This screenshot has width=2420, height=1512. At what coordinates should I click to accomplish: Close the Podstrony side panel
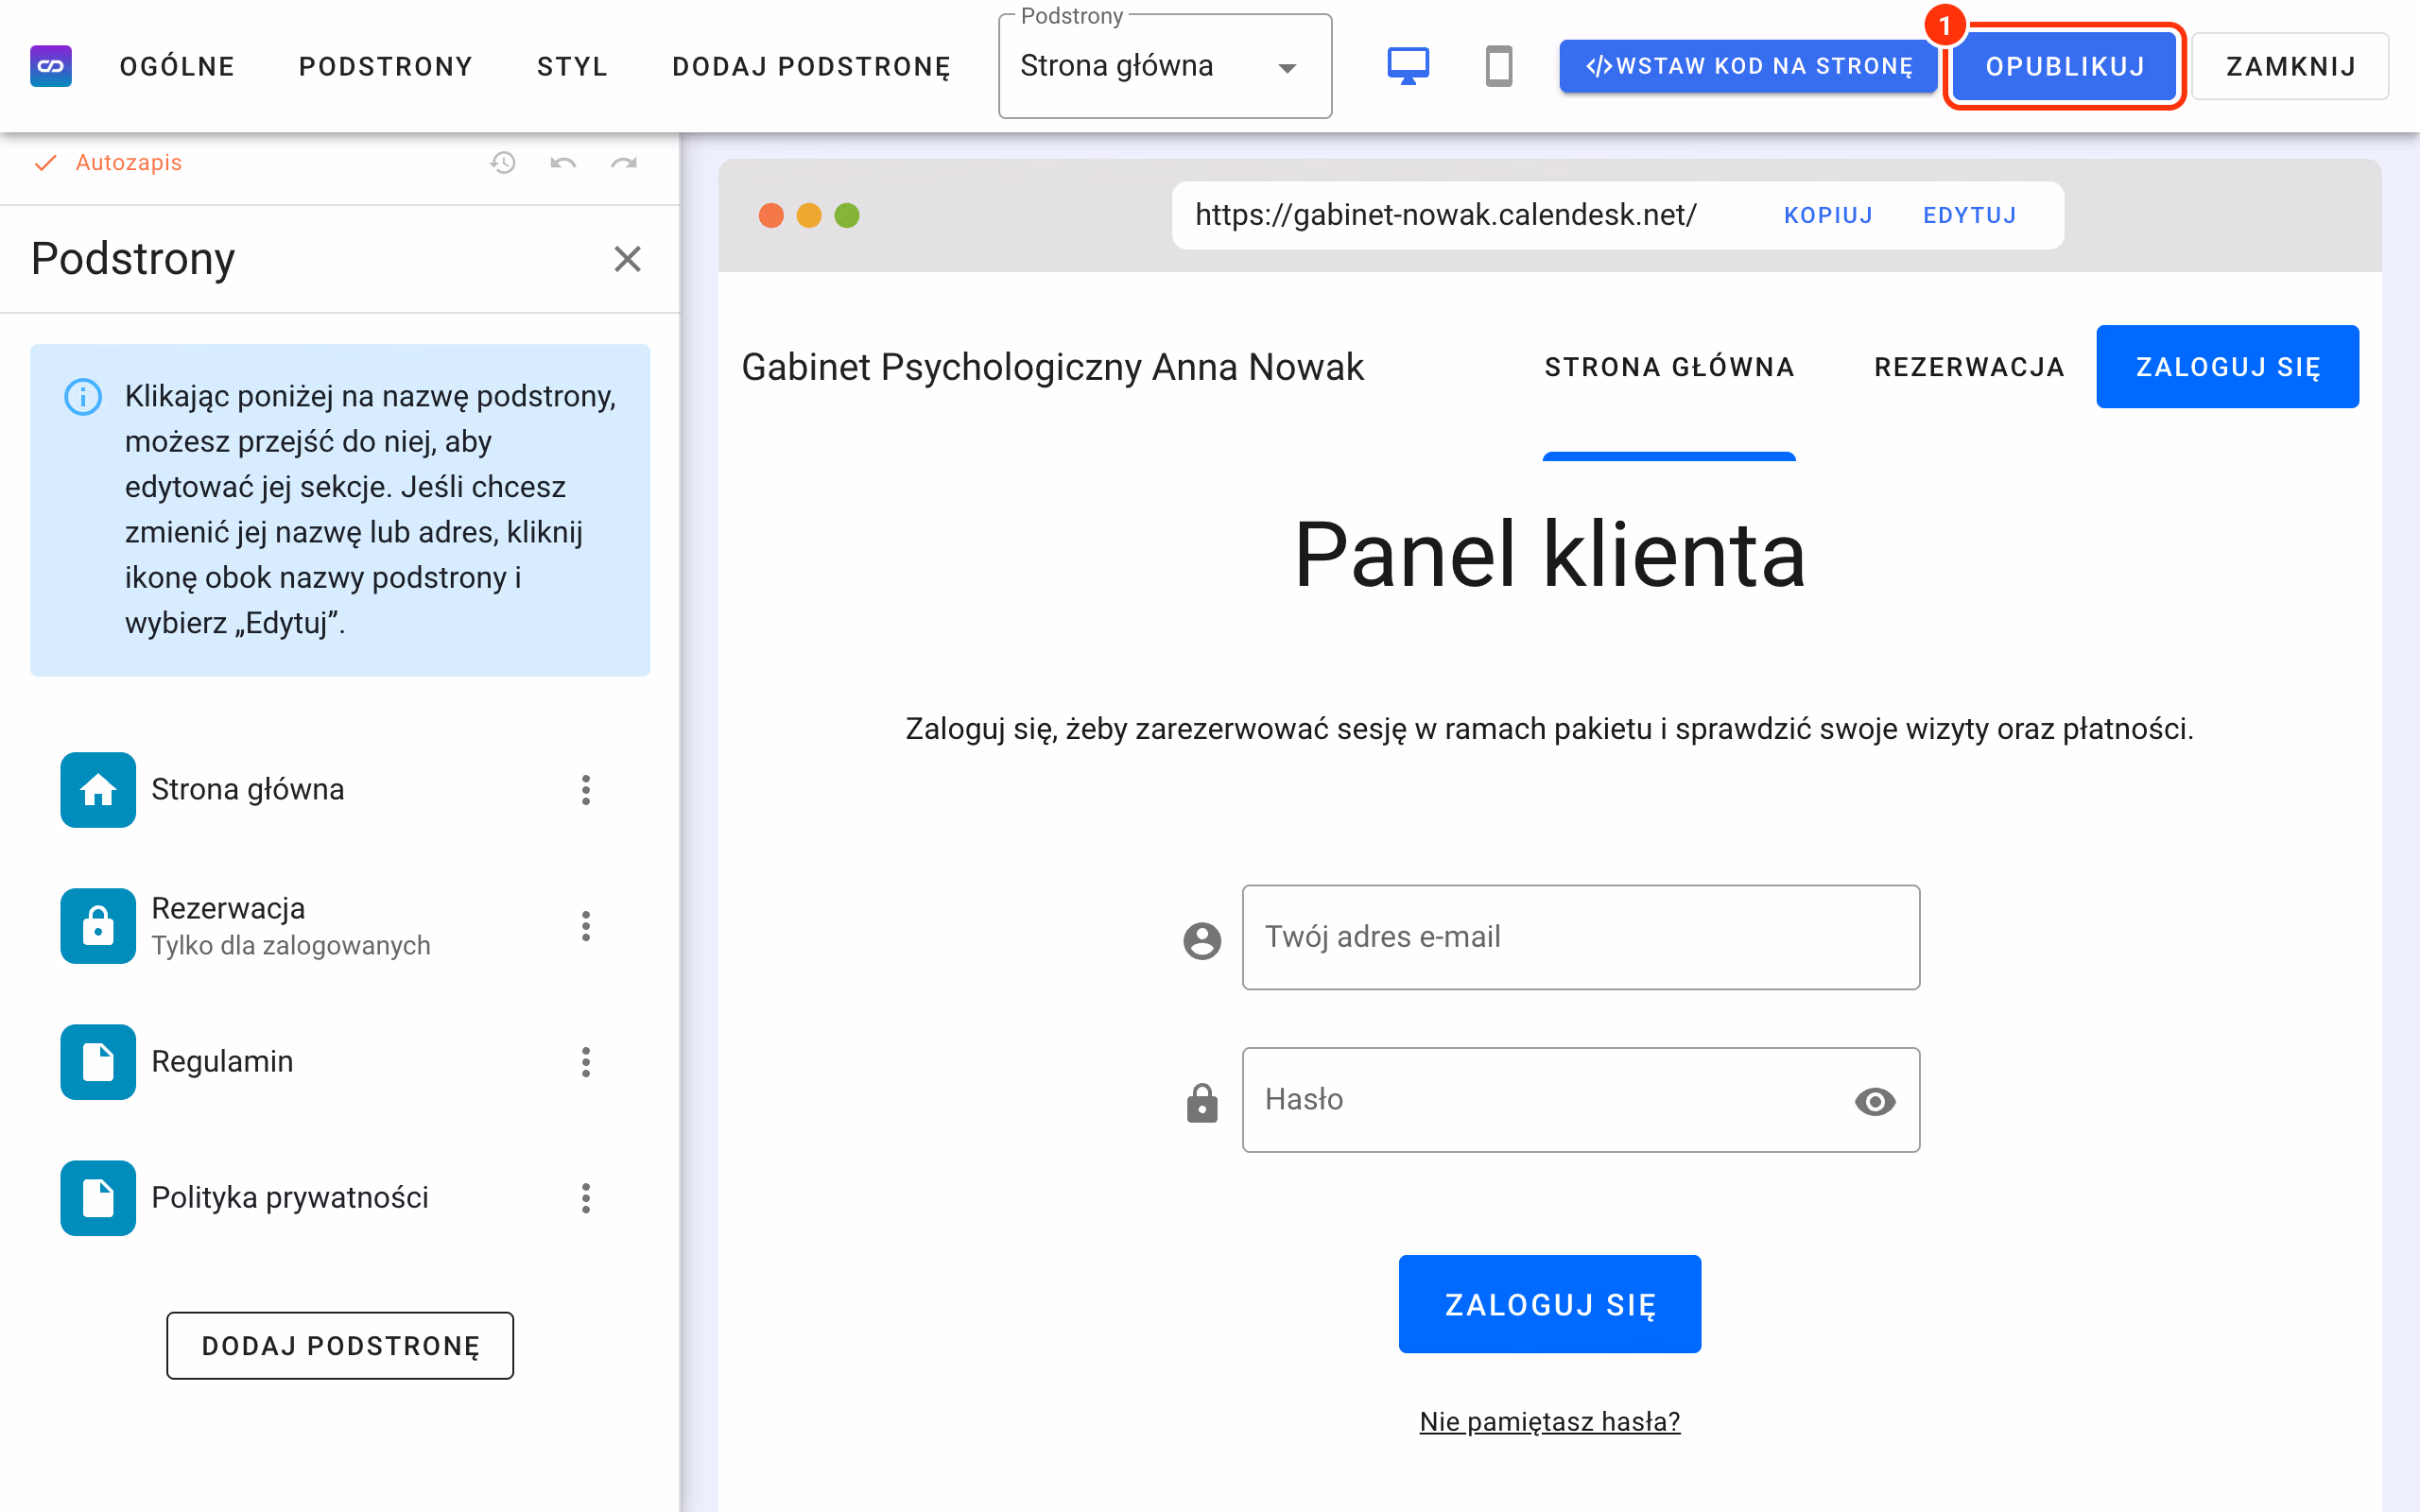click(627, 259)
